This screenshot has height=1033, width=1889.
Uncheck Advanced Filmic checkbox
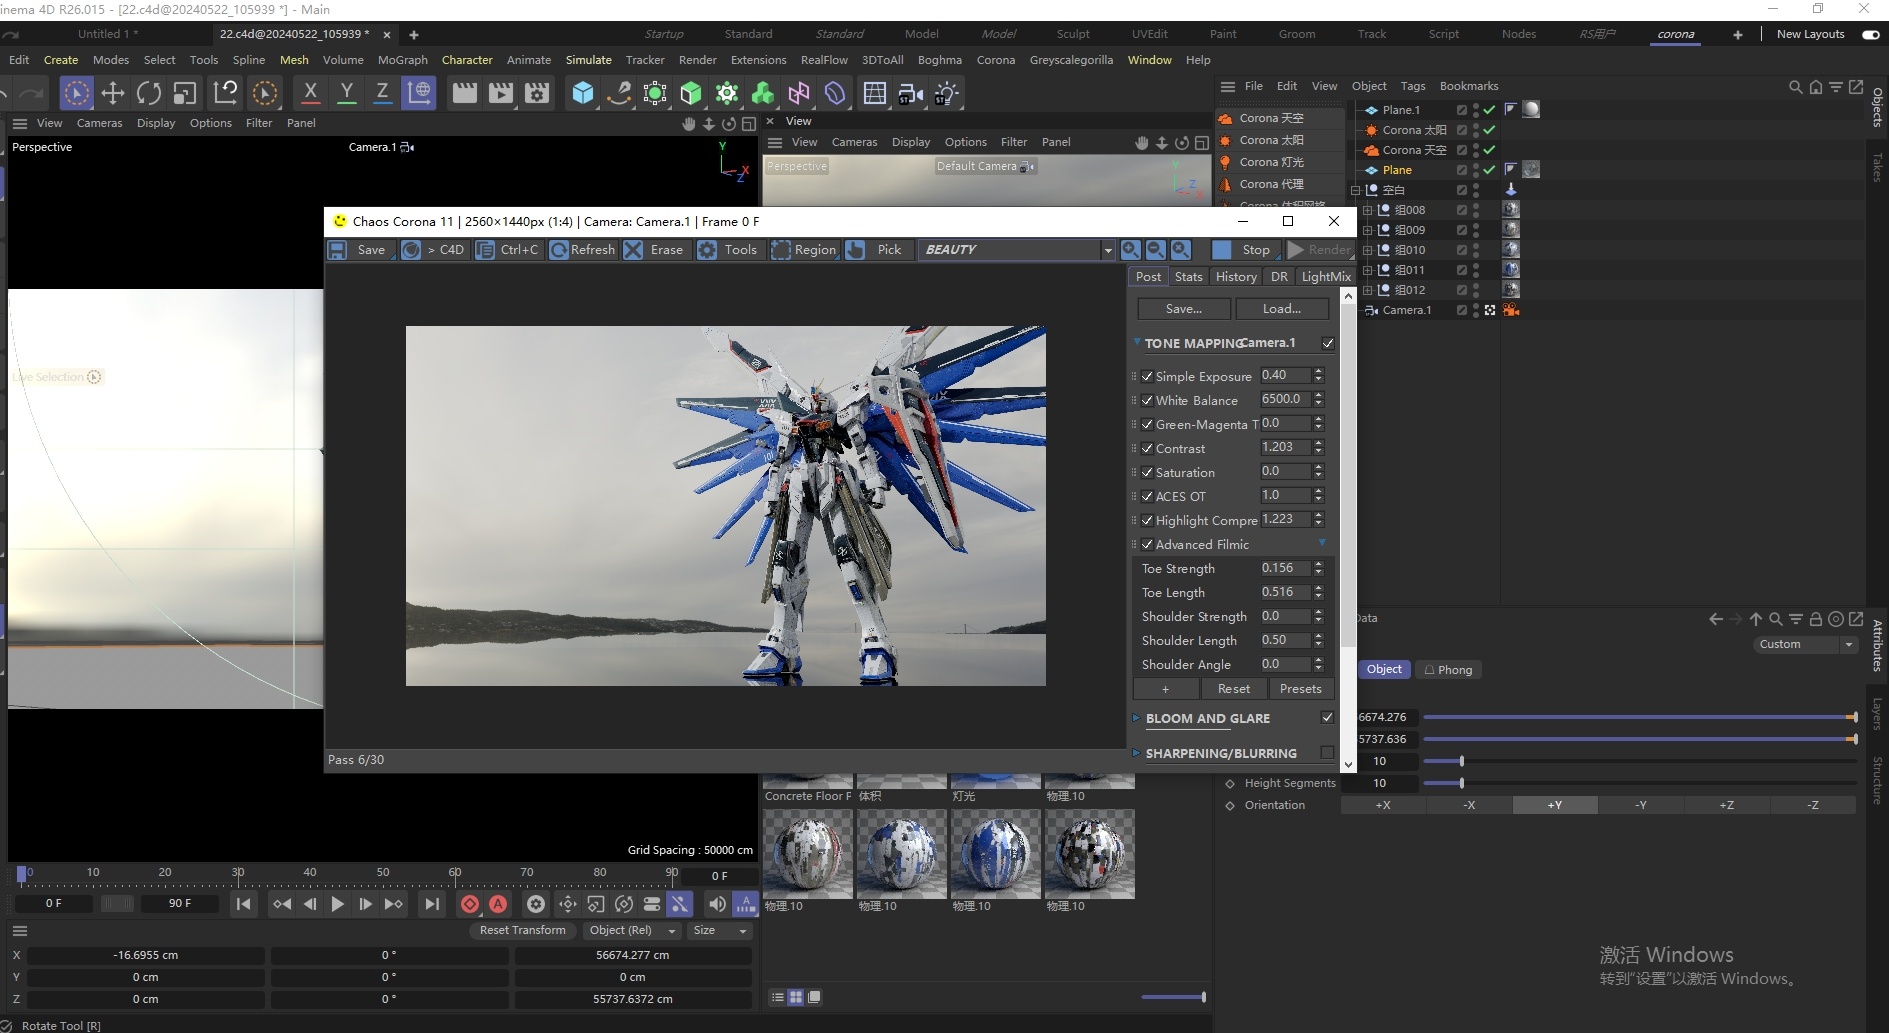coord(1147,545)
